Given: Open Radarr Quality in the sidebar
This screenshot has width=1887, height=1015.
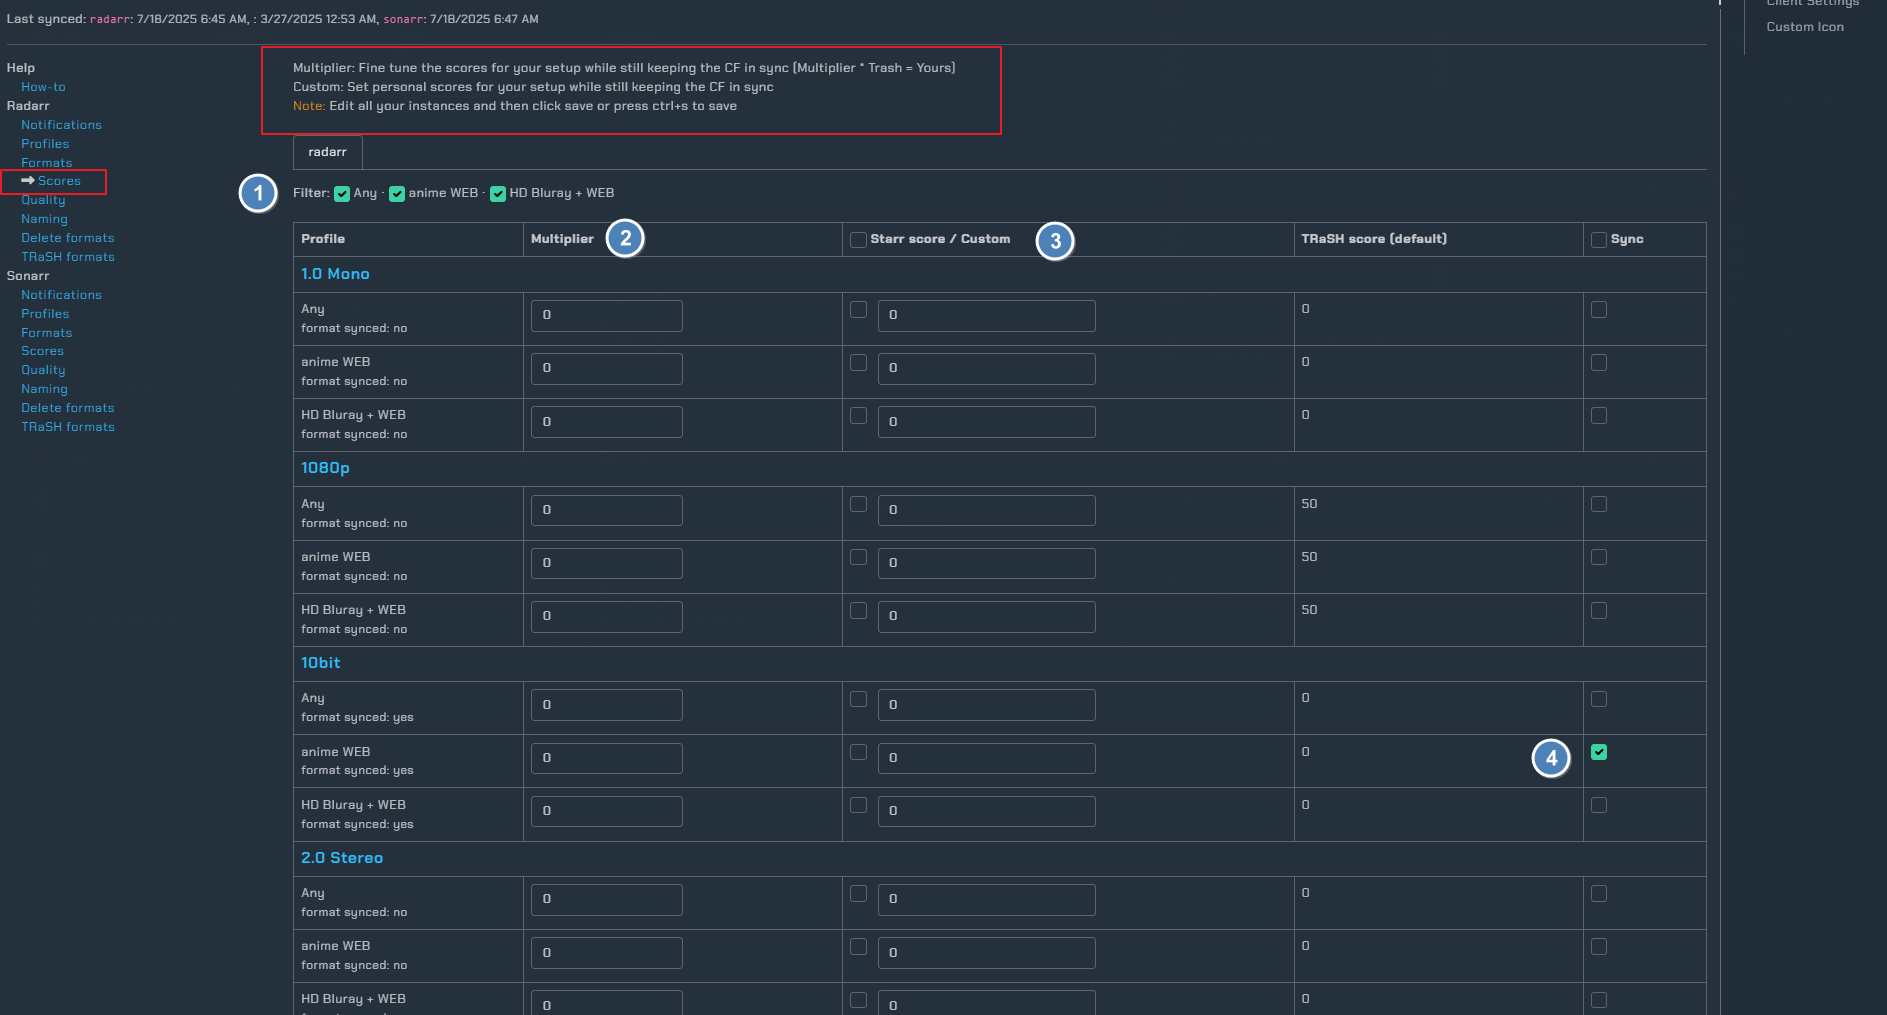Looking at the screenshot, I should pyautogui.click(x=43, y=200).
